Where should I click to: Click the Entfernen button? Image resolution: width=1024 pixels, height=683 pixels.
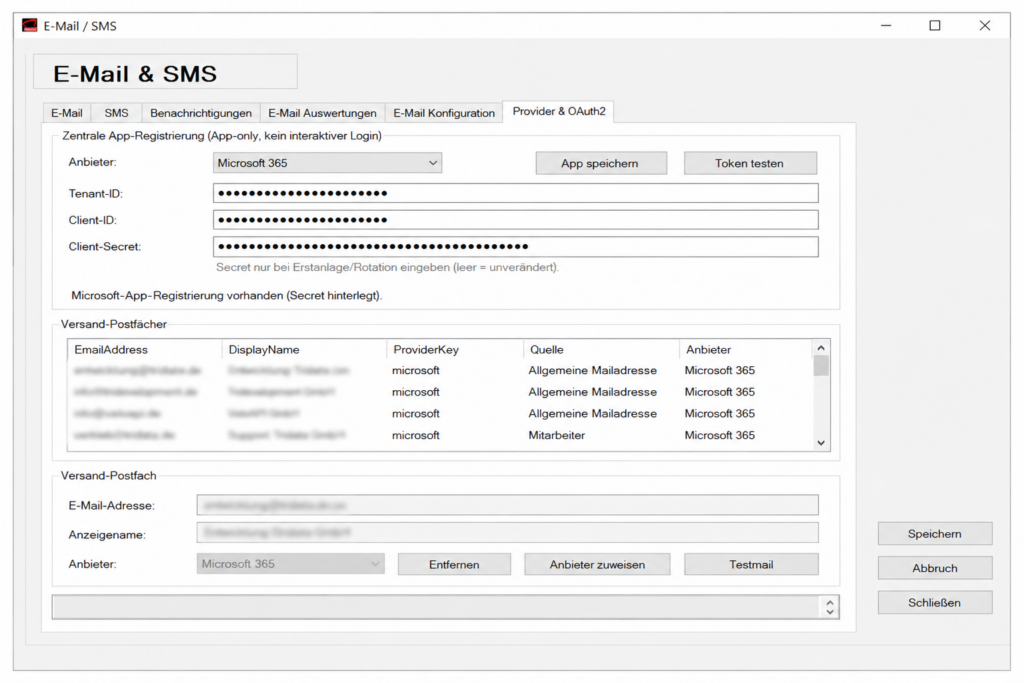(x=455, y=564)
